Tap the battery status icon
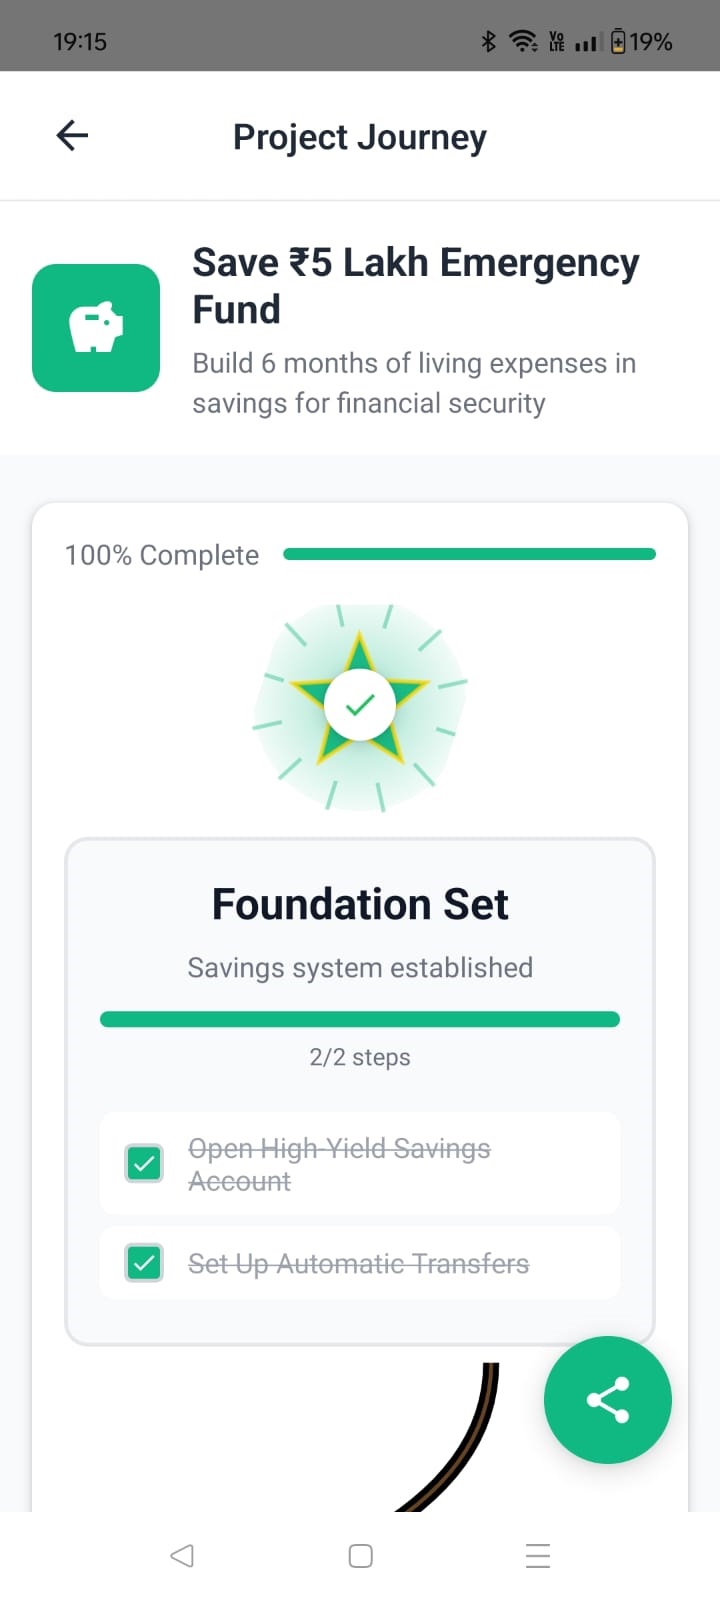The image size is (720, 1600). tap(619, 41)
